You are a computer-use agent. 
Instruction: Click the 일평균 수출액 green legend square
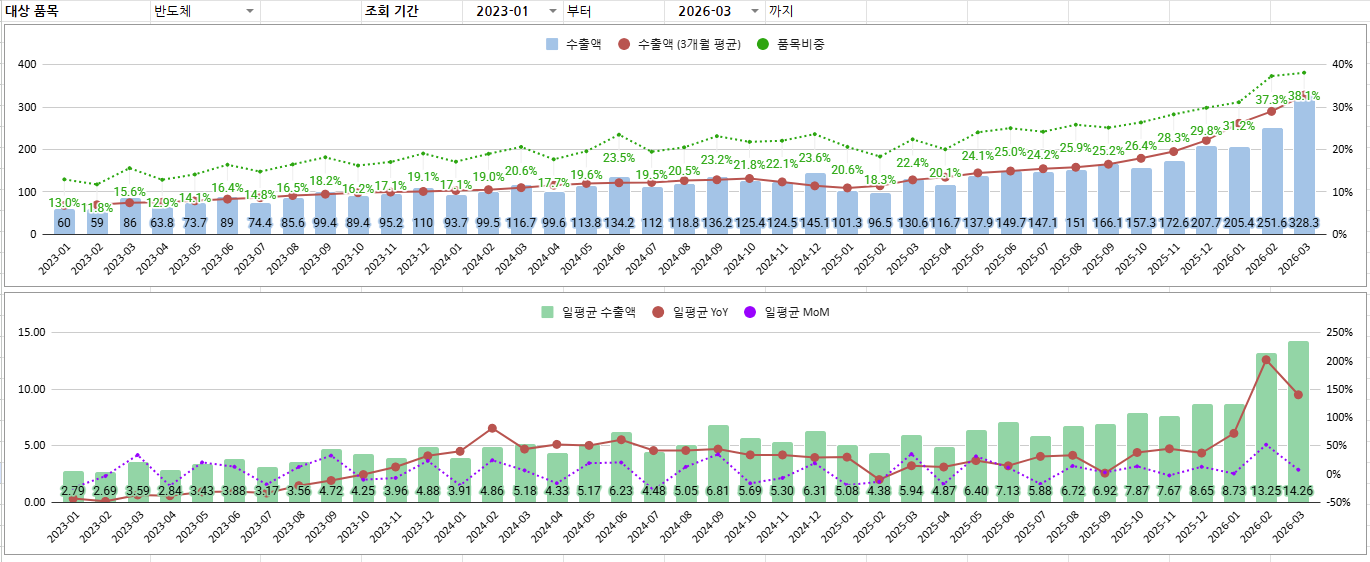[547, 312]
